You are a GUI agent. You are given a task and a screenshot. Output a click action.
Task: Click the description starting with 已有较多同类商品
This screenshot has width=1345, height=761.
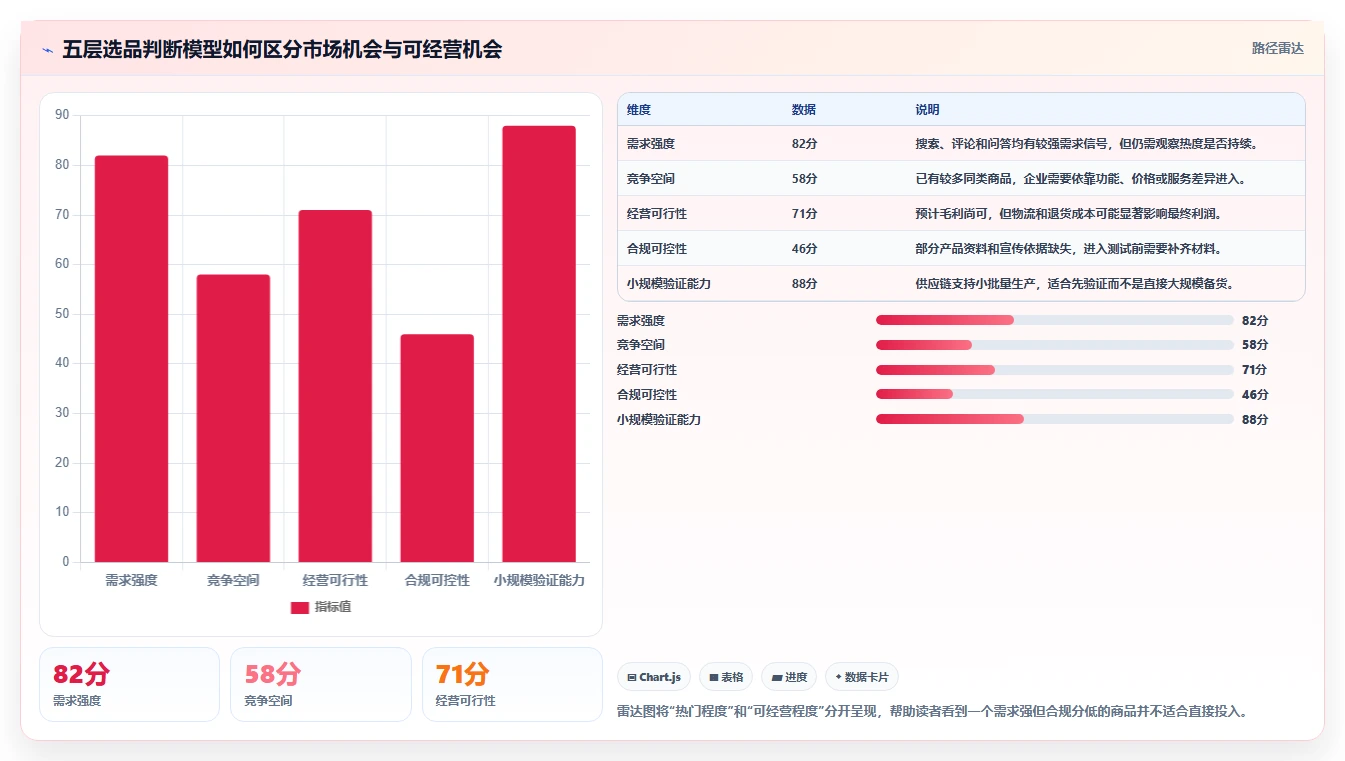pyautogui.click(x=1081, y=179)
